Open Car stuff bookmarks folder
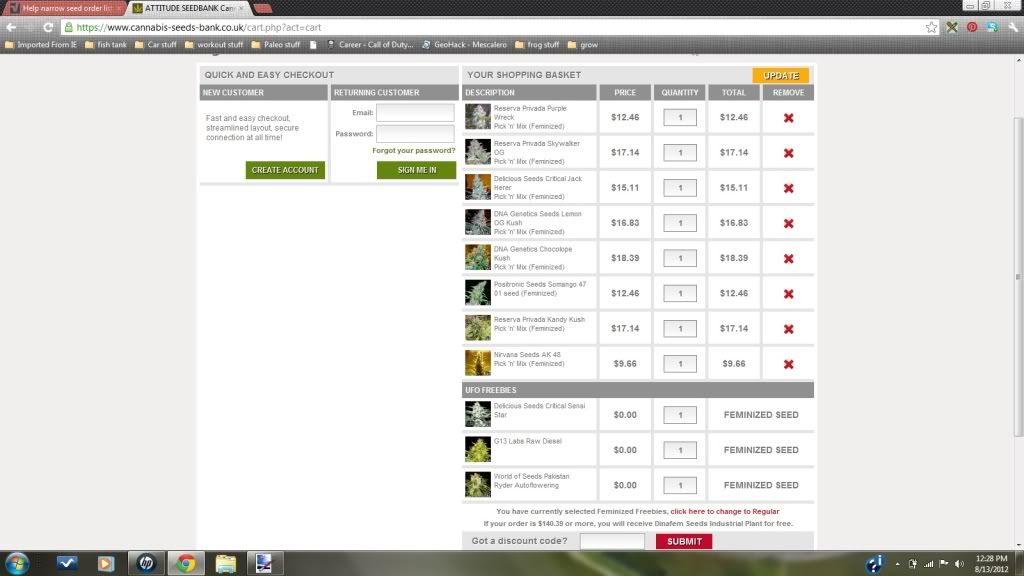The image size is (1024, 576). pos(155,45)
